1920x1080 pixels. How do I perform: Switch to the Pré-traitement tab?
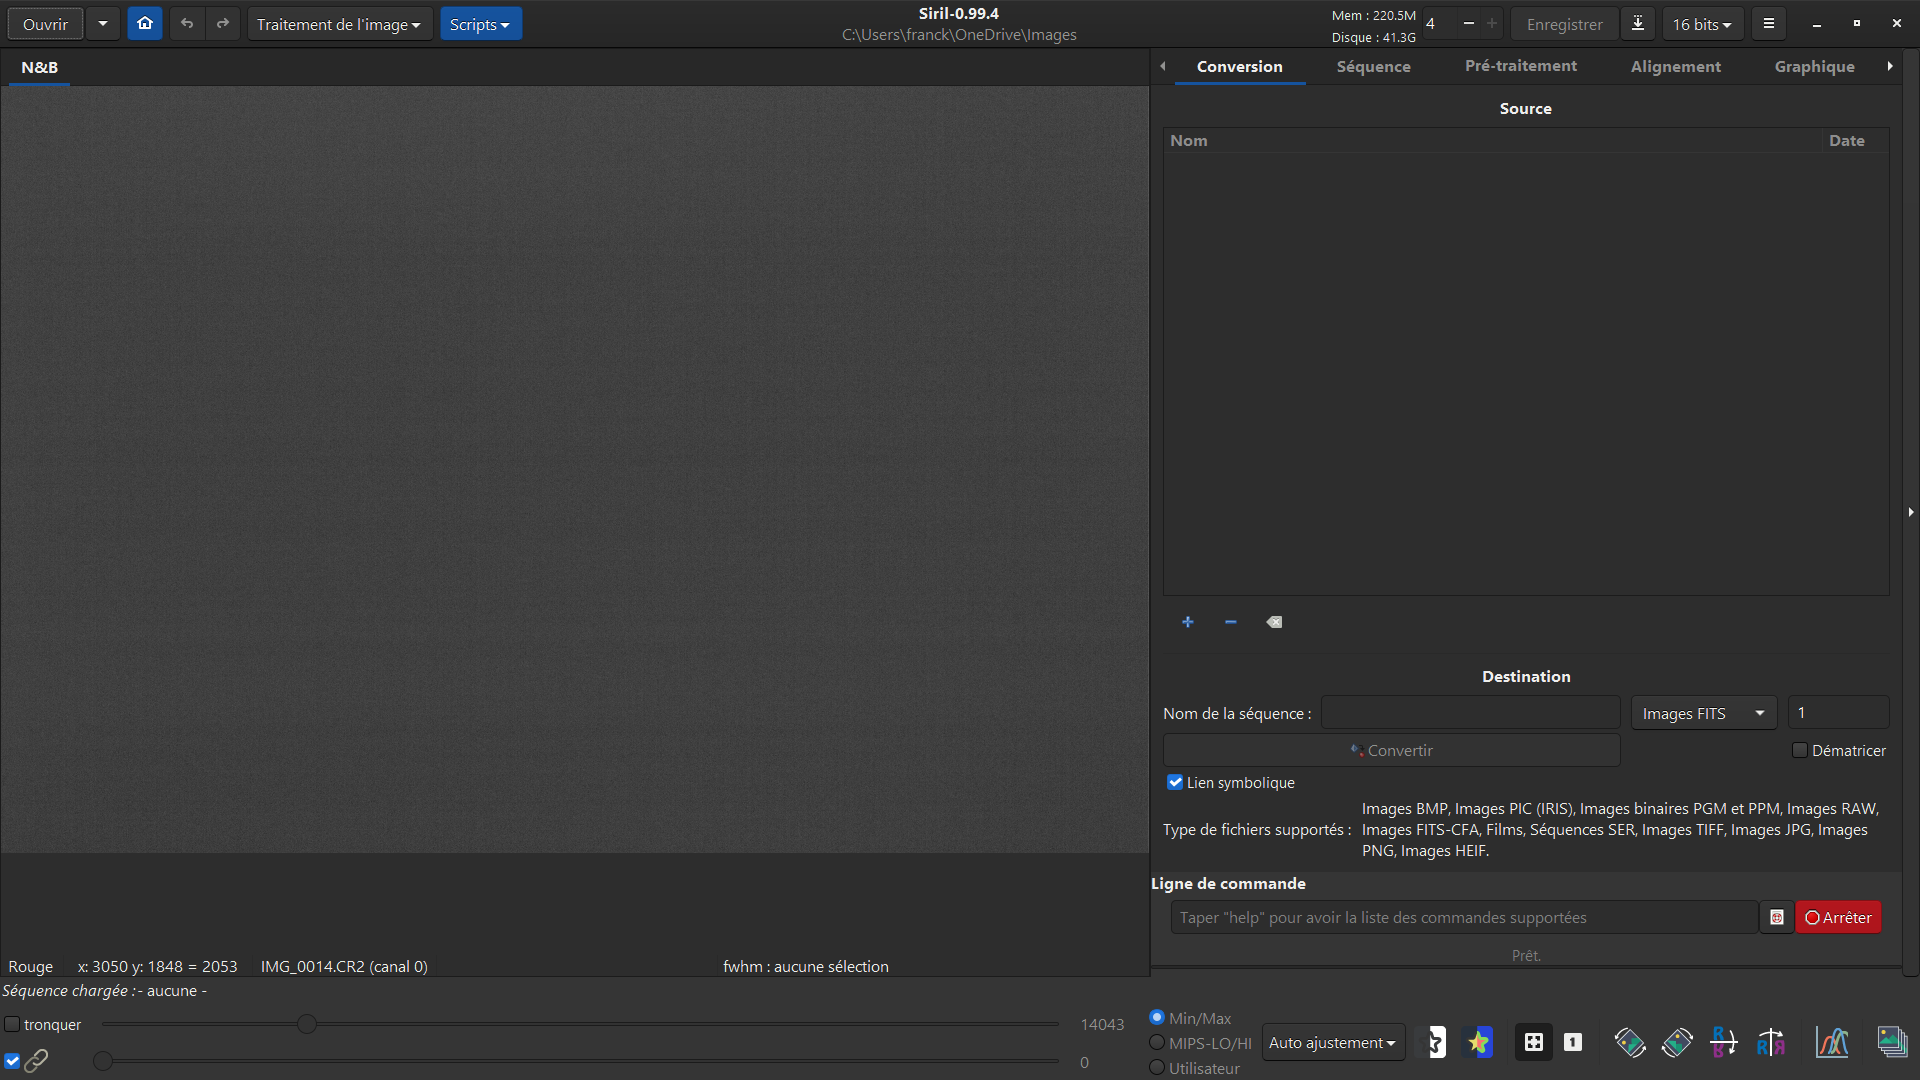(1520, 66)
